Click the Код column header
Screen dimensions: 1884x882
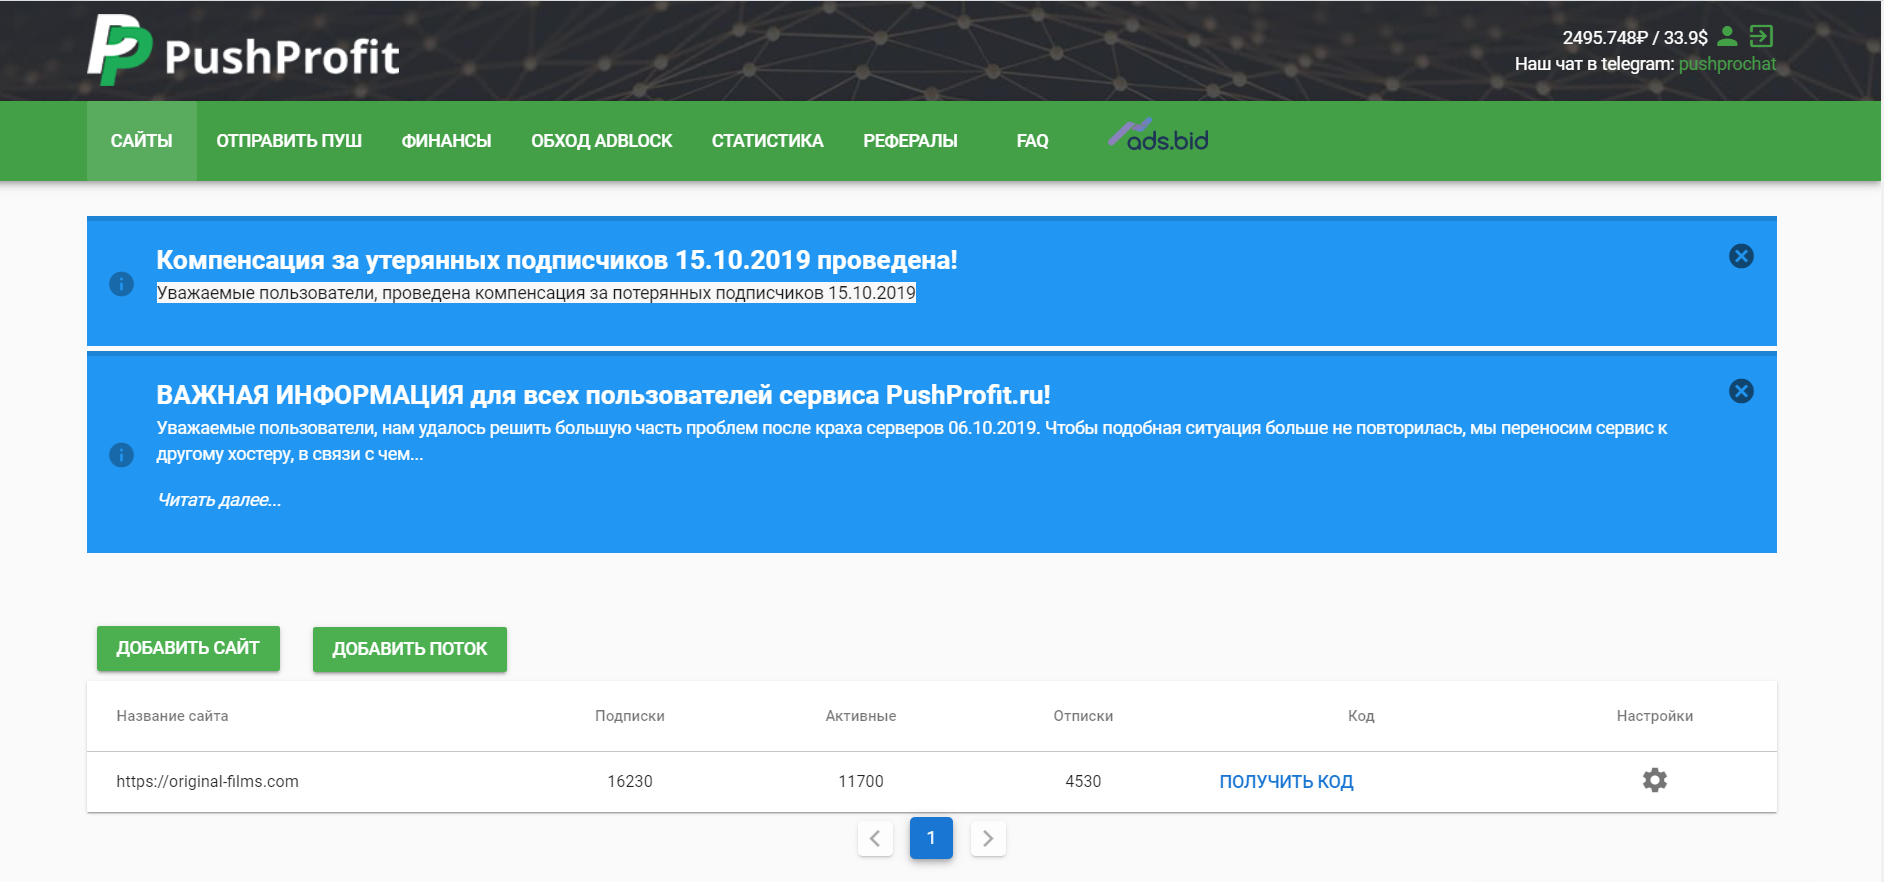coord(1361,716)
